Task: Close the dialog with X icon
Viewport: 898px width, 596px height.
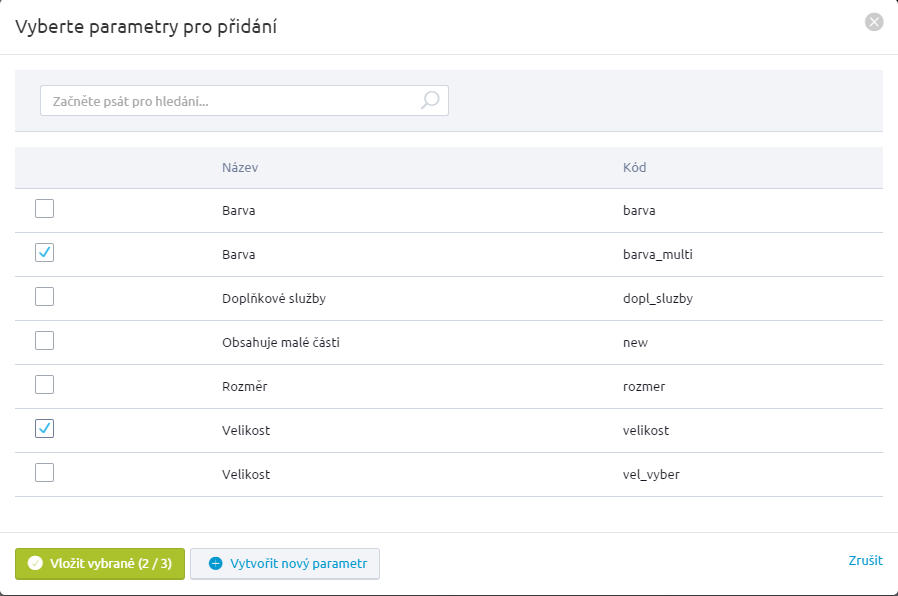Action: [x=874, y=22]
